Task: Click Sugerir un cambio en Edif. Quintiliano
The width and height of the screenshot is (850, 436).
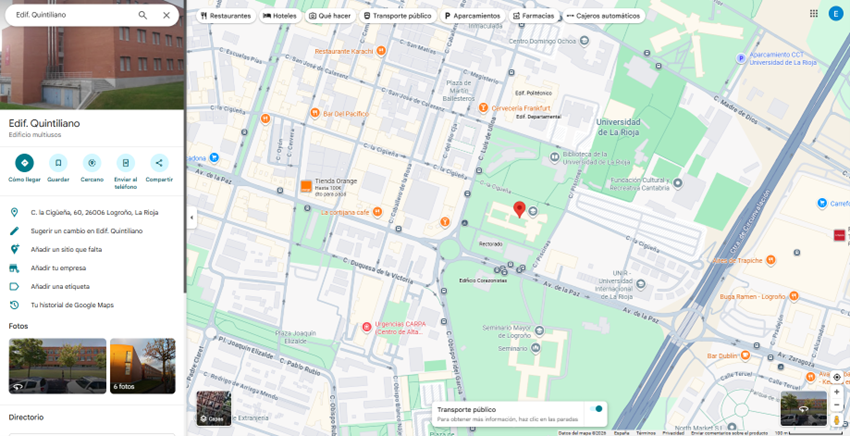Action: pos(86,231)
